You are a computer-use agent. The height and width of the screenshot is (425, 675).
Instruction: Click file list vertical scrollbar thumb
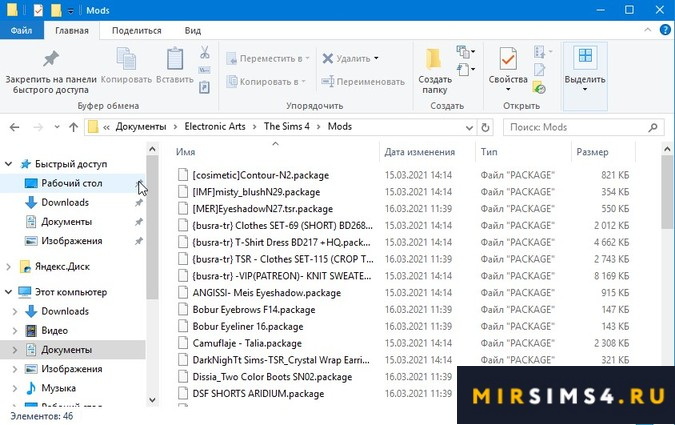[x=667, y=192]
